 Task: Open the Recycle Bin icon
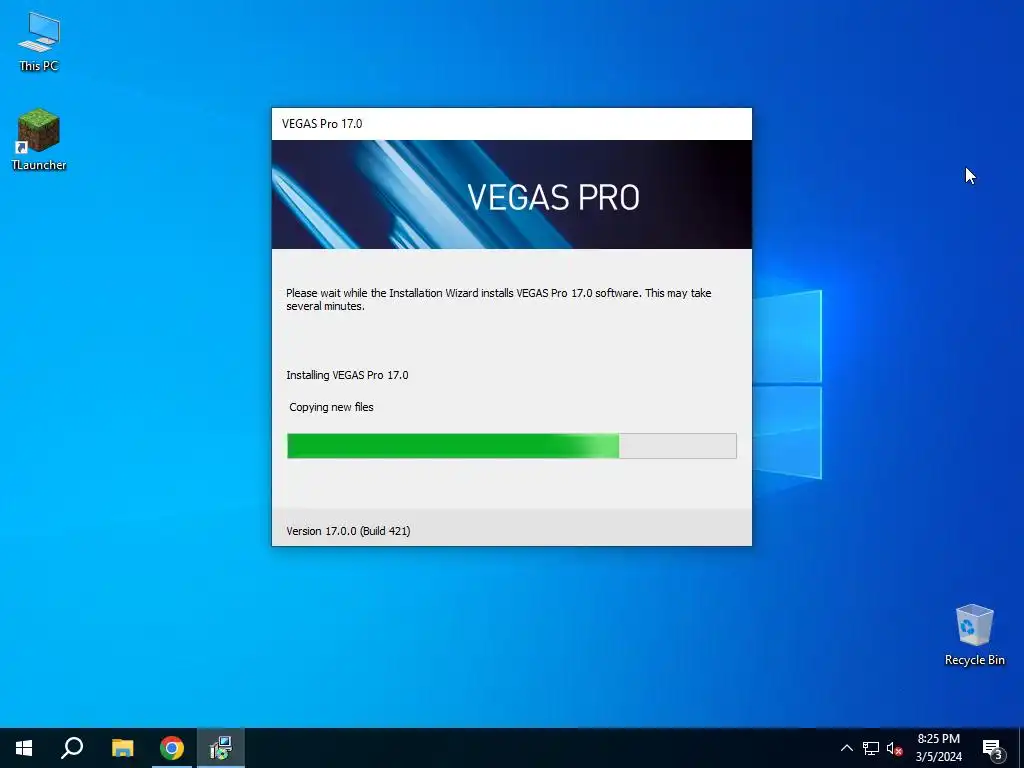974,635
